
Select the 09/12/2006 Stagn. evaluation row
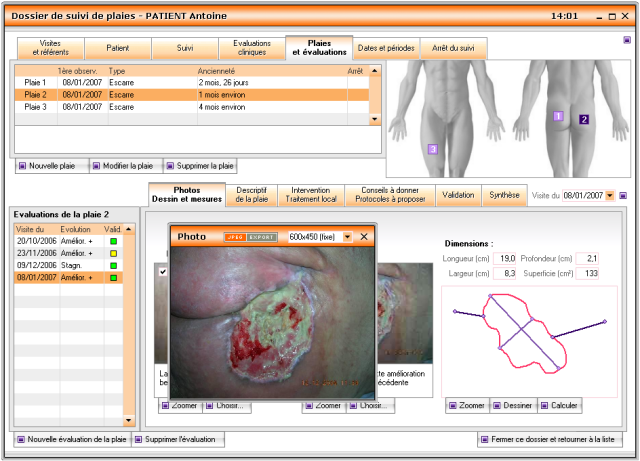tap(69, 266)
